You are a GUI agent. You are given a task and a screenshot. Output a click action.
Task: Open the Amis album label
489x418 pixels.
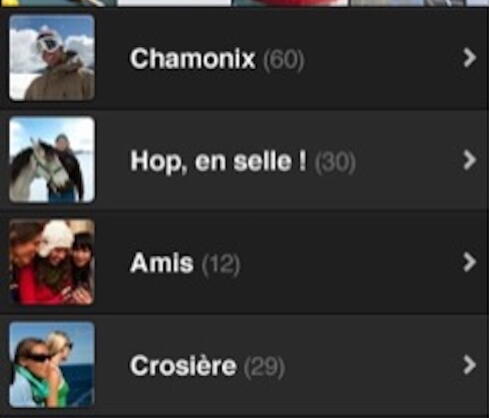(x=162, y=263)
